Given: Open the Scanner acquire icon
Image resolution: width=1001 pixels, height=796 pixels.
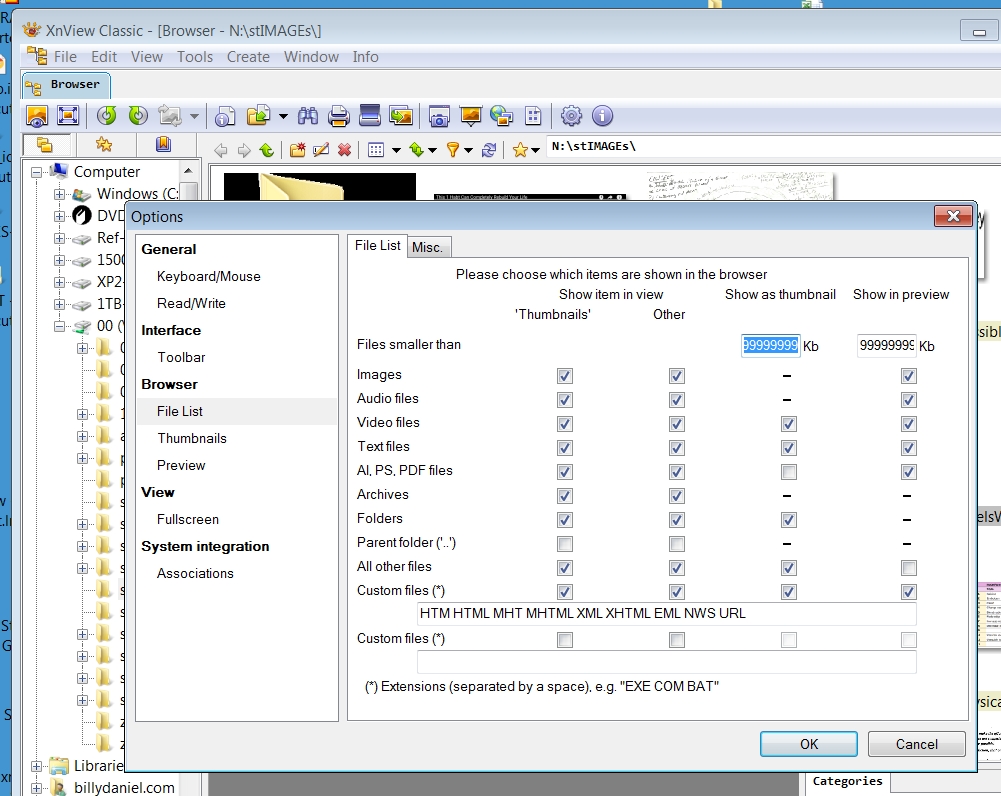Looking at the screenshot, I should point(369,116).
